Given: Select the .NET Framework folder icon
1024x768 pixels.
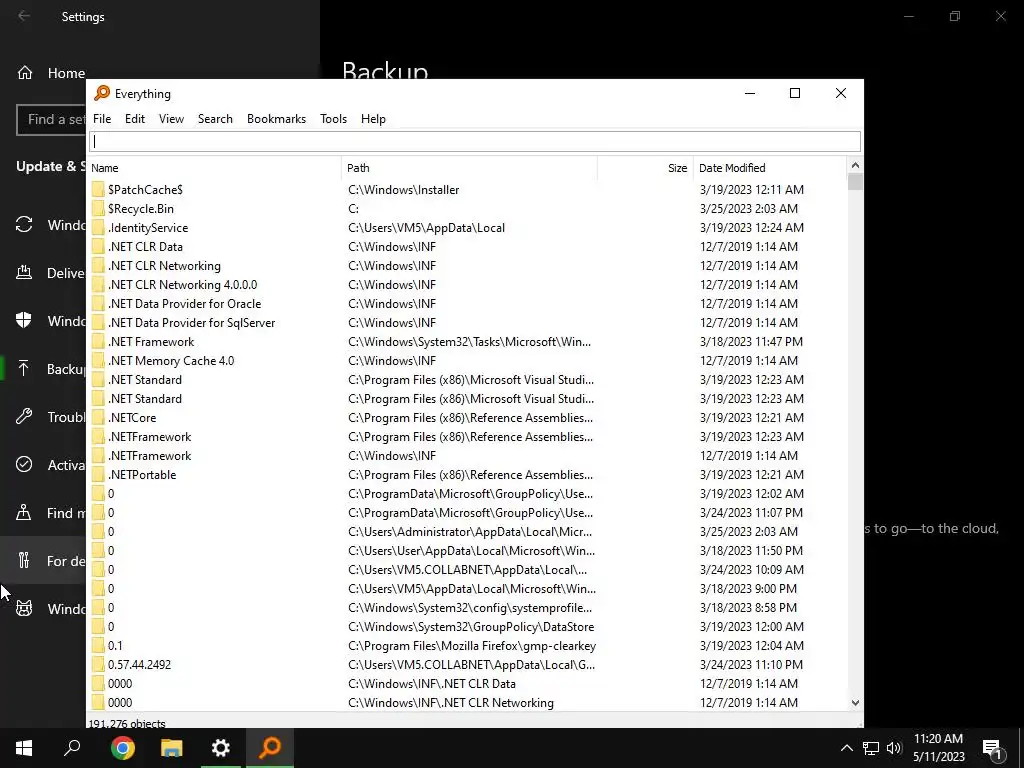Looking at the screenshot, I should tap(98, 341).
